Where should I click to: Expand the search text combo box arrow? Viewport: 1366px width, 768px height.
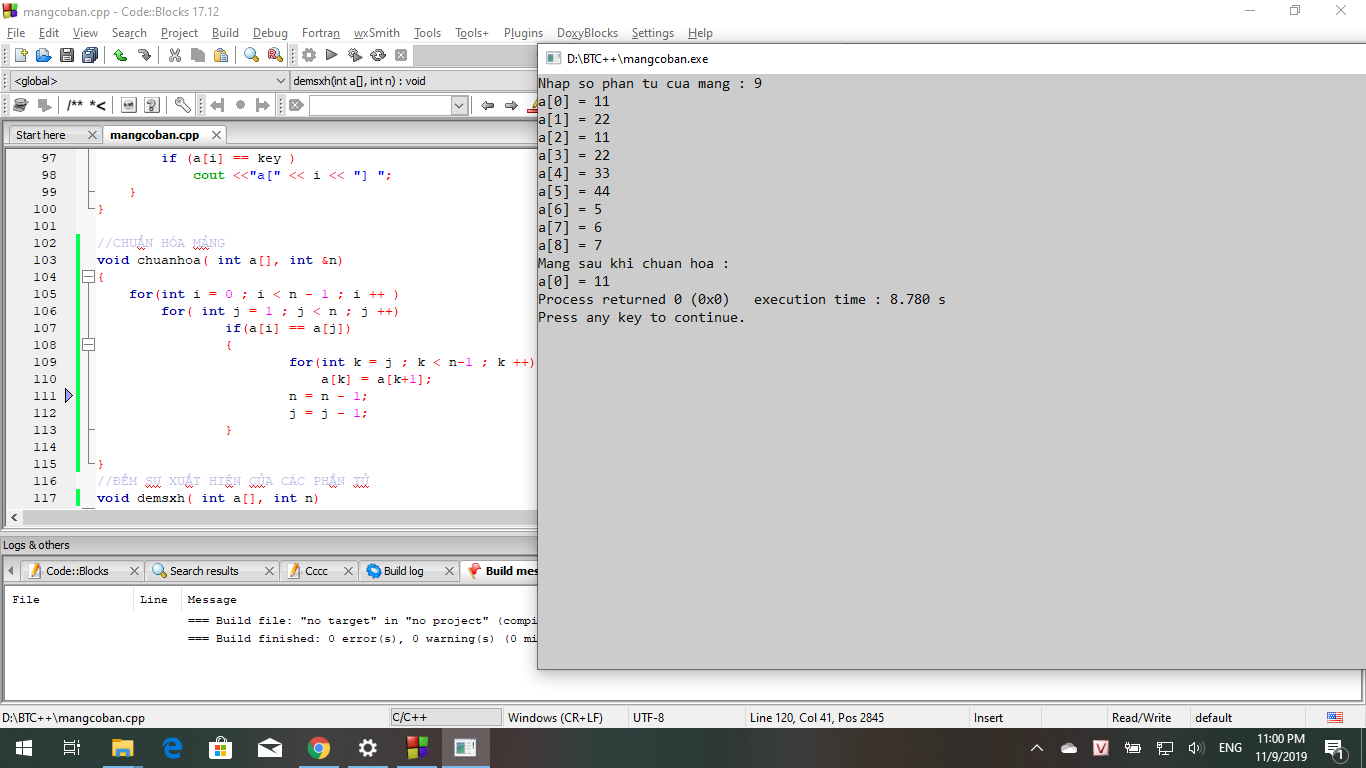point(459,105)
